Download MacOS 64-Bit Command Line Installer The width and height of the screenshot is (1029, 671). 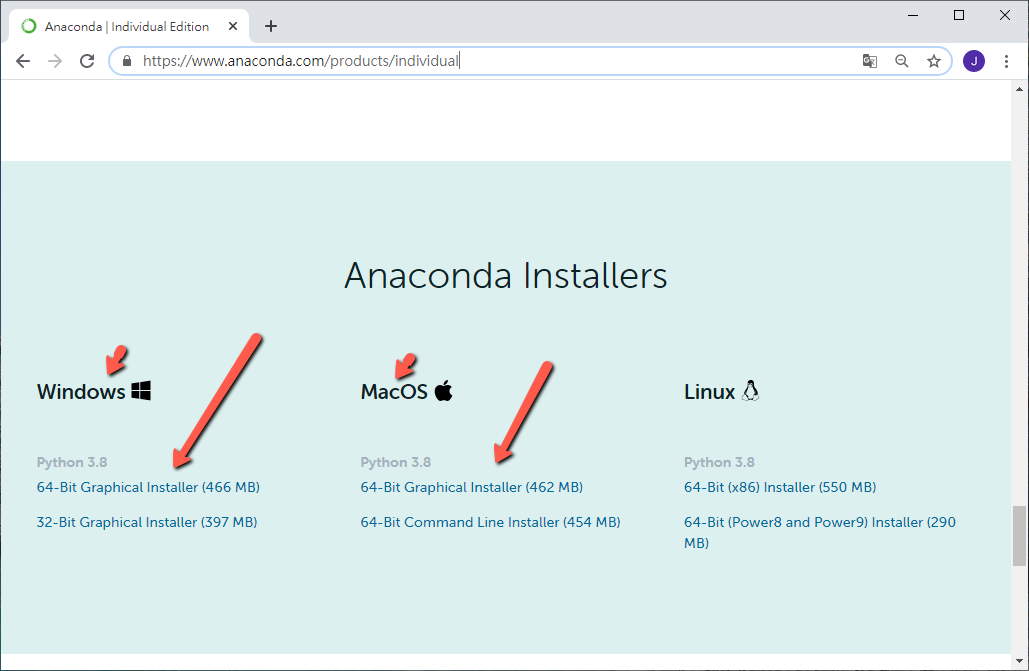[490, 522]
